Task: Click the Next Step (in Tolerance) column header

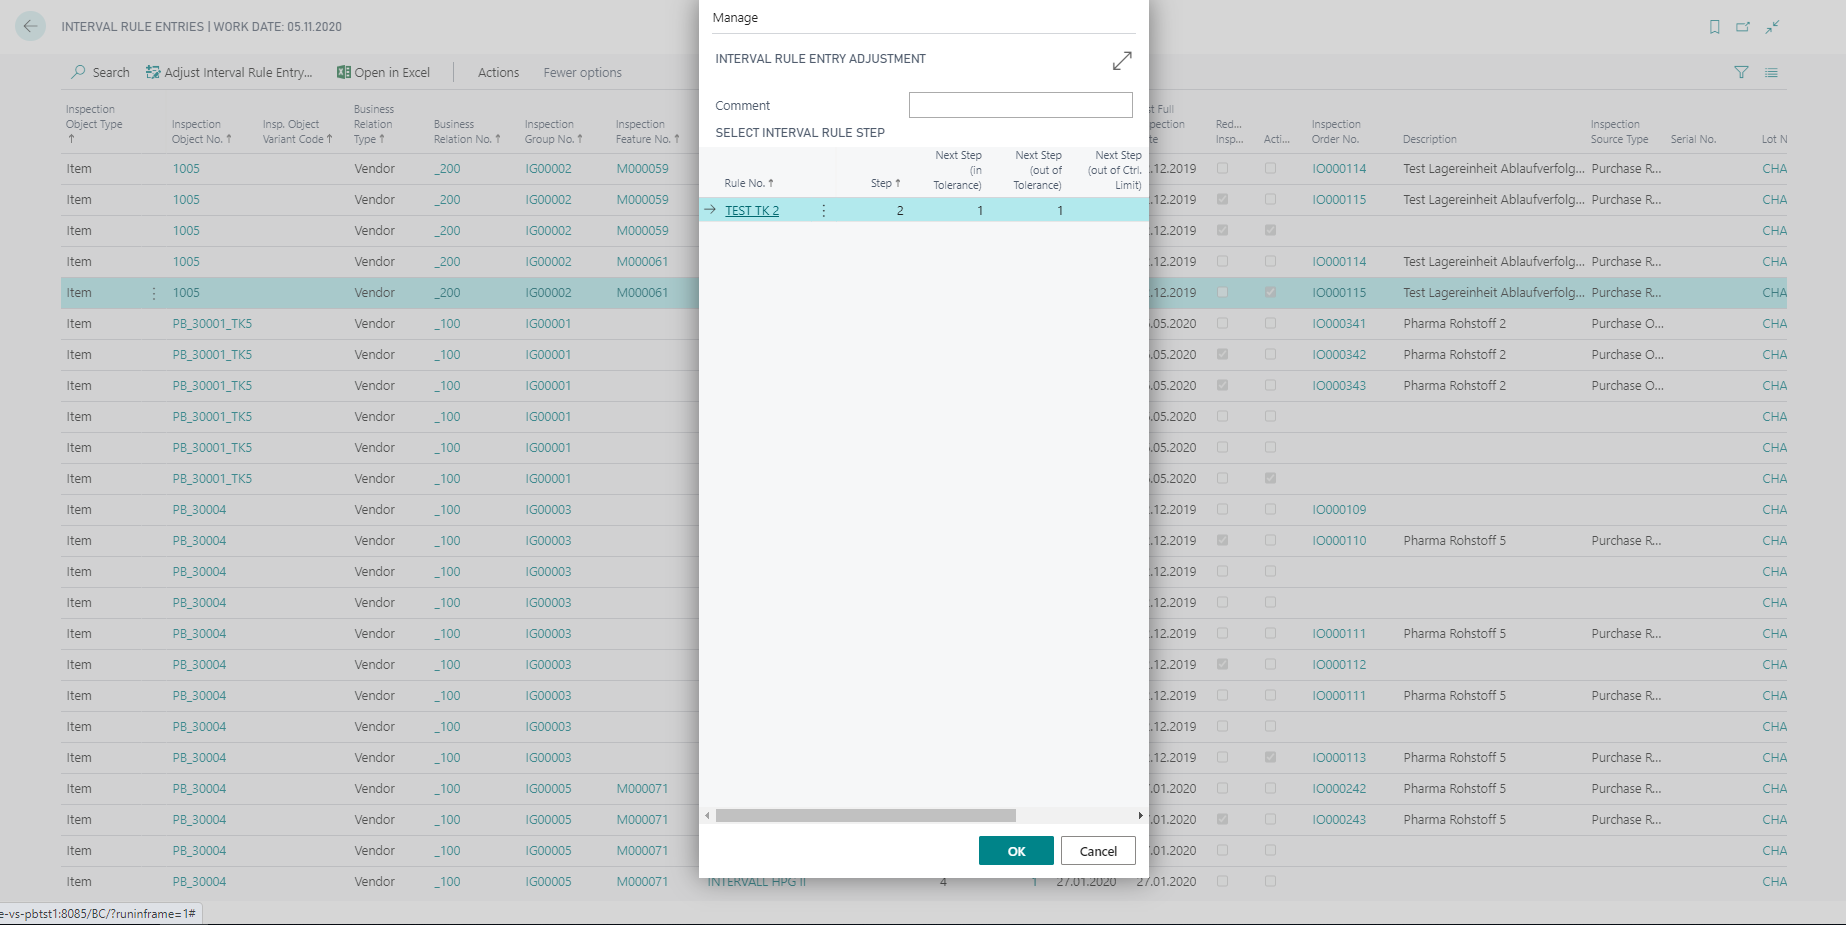Action: pos(957,170)
